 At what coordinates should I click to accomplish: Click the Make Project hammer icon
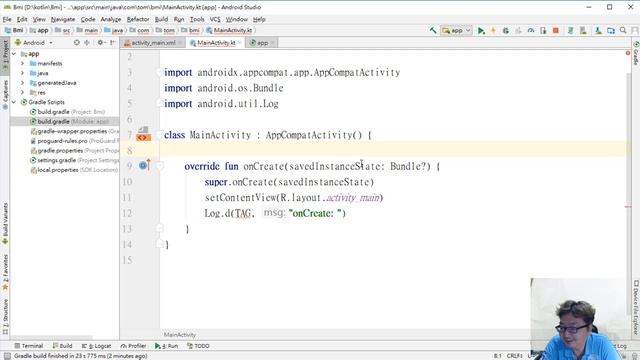coord(433,30)
